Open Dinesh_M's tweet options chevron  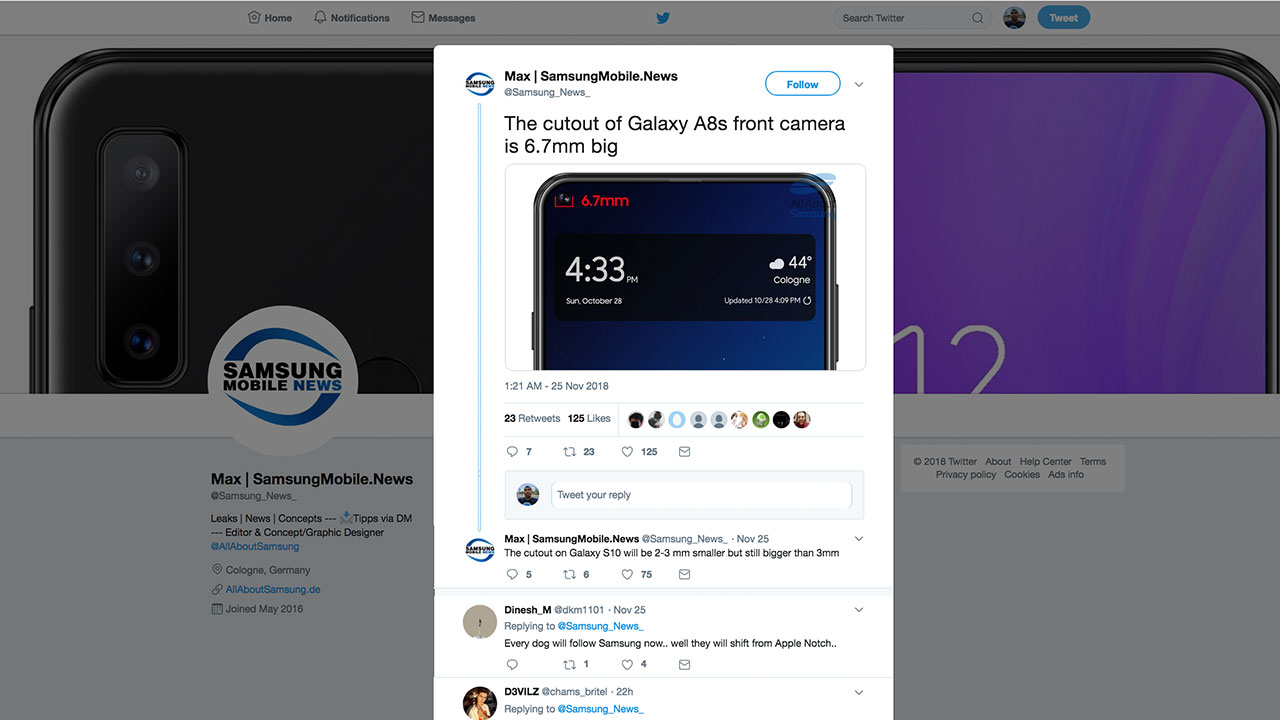click(x=859, y=610)
